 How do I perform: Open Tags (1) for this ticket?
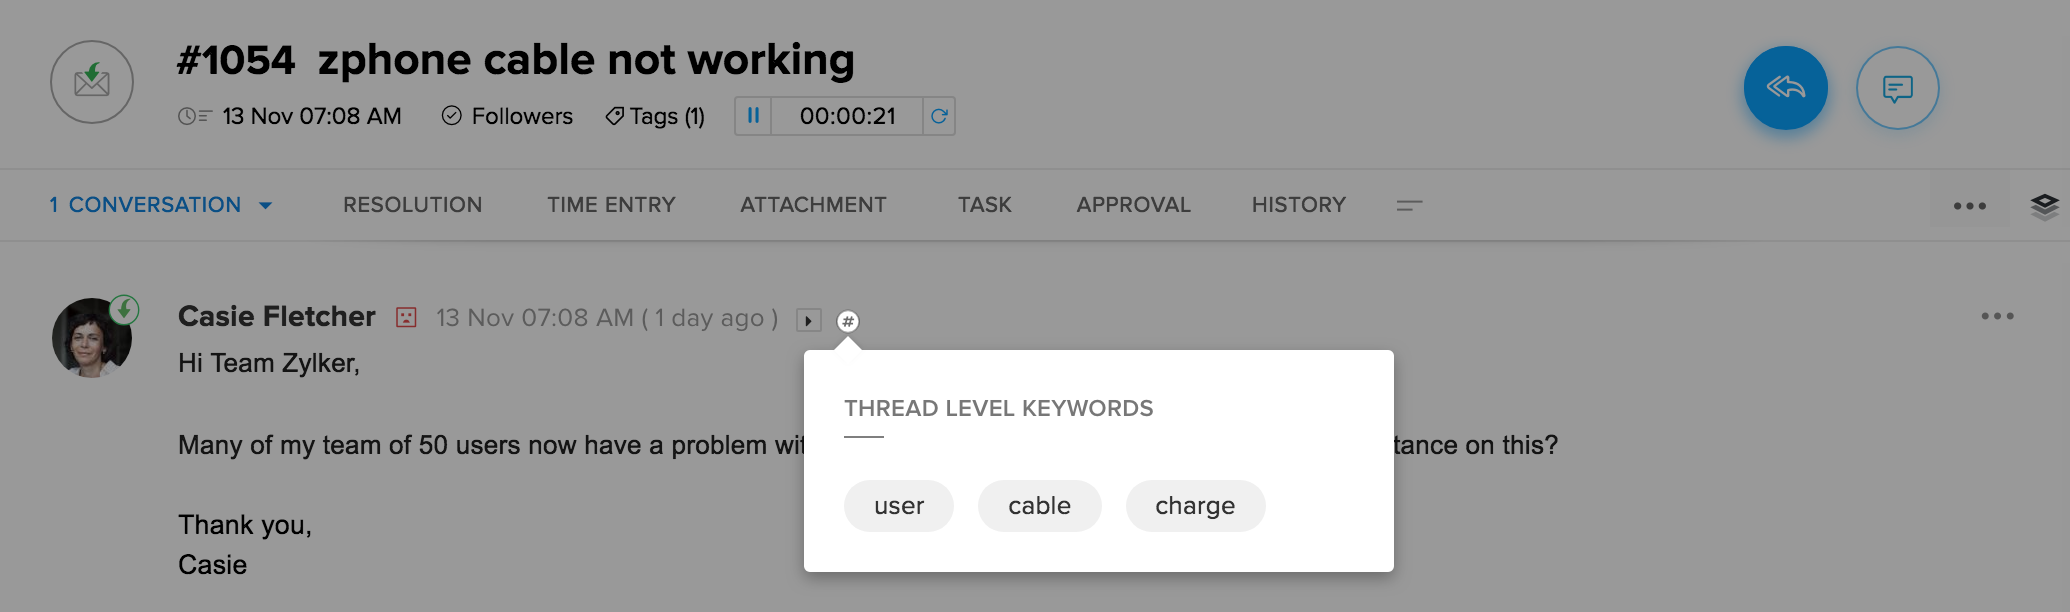tap(655, 117)
